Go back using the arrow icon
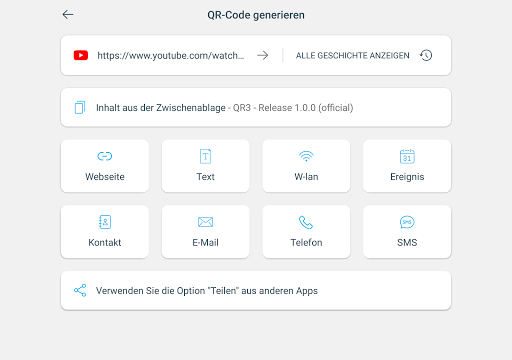The image size is (512, 360). [68, 14]
